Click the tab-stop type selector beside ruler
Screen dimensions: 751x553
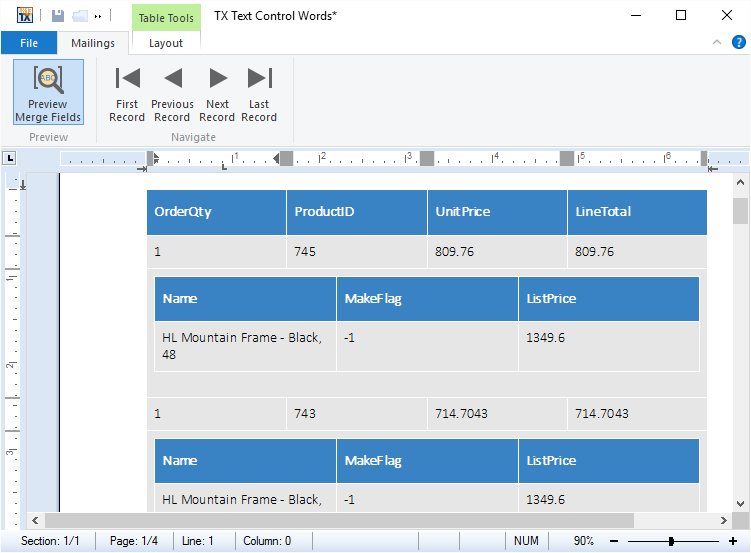[10, 158]
